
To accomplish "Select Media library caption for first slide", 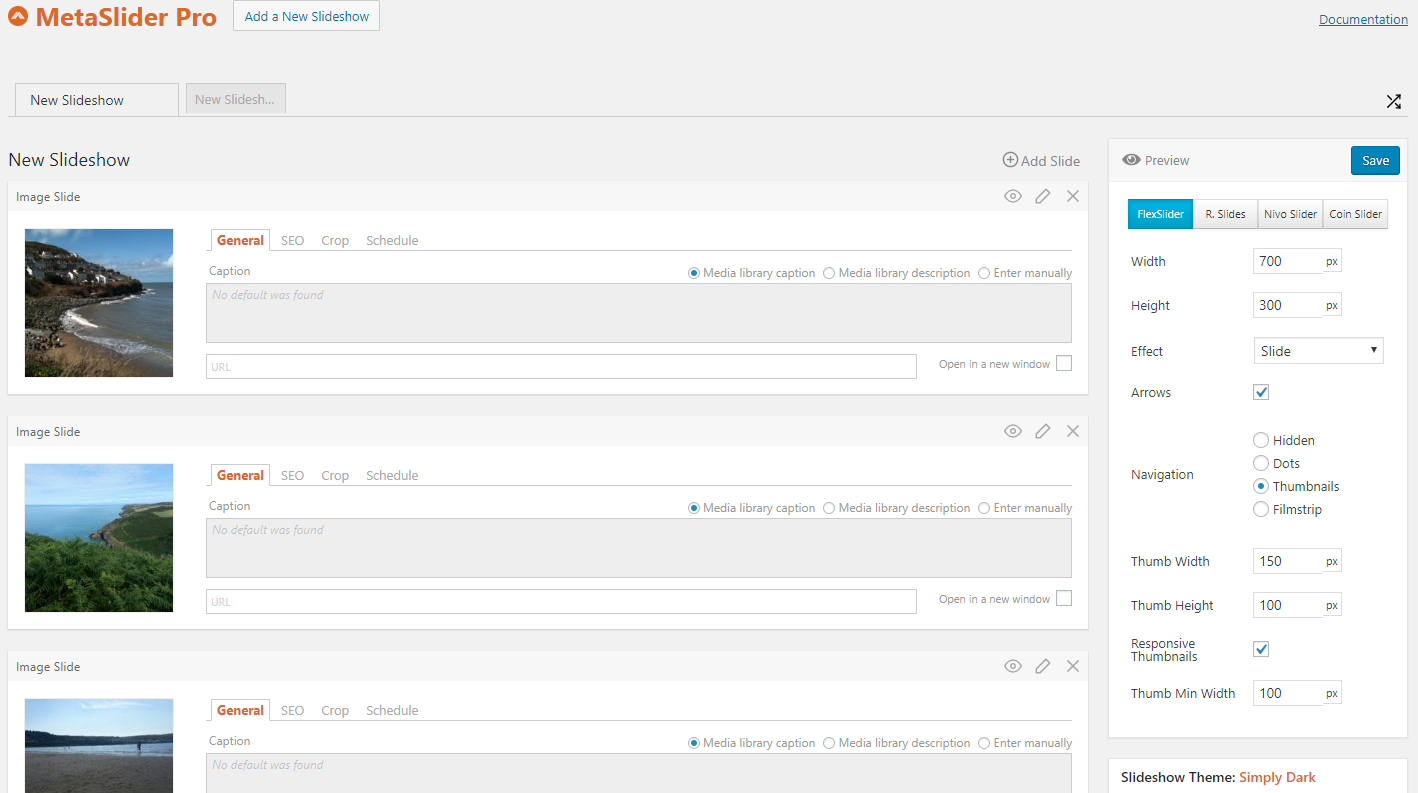I will (694, 273).
